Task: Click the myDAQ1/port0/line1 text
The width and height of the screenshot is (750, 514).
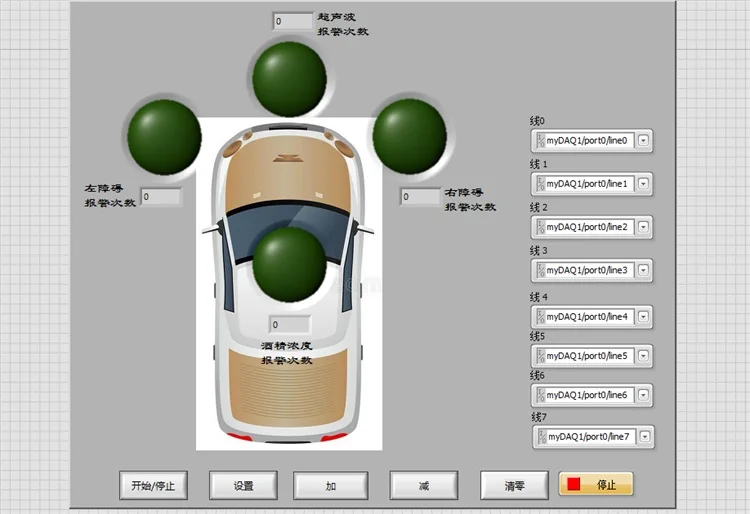Action: click(586, 184)
